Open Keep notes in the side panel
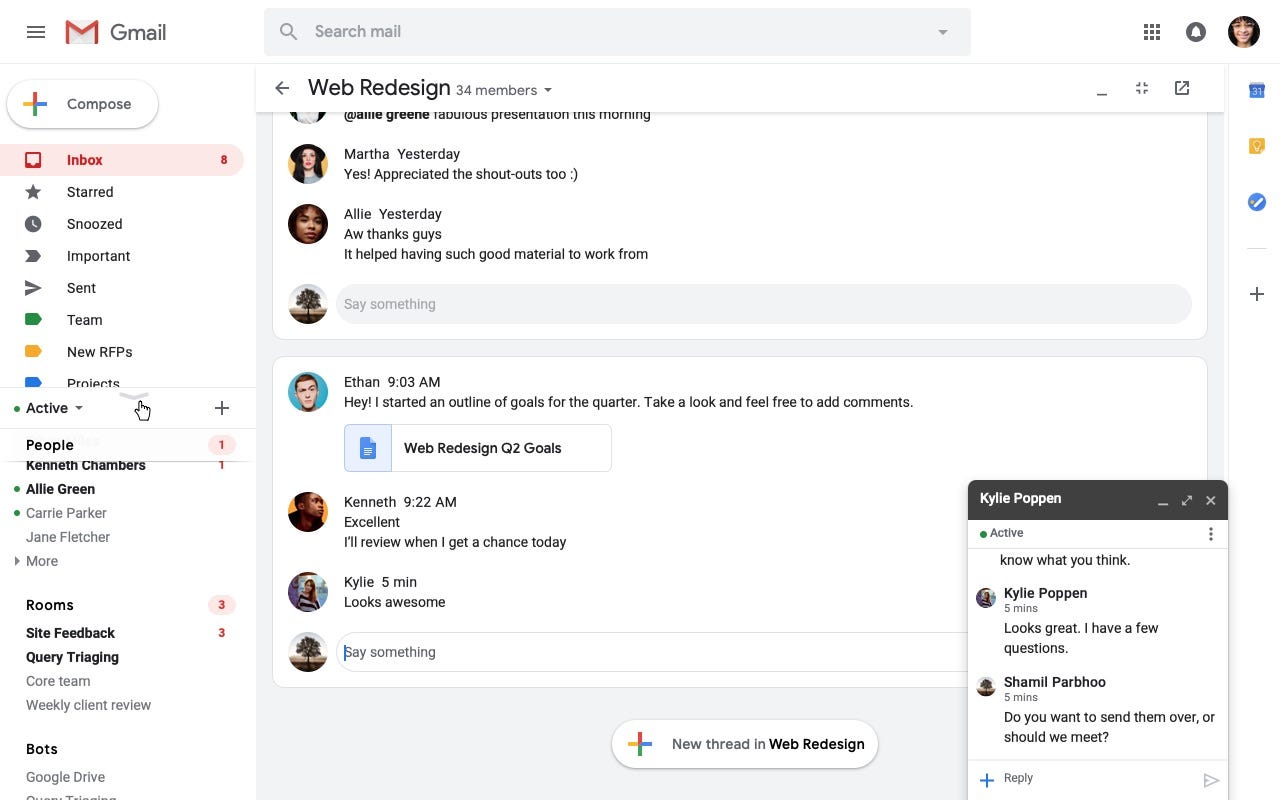Screen dimensions: 1280x800 (x=1257, y=146)
